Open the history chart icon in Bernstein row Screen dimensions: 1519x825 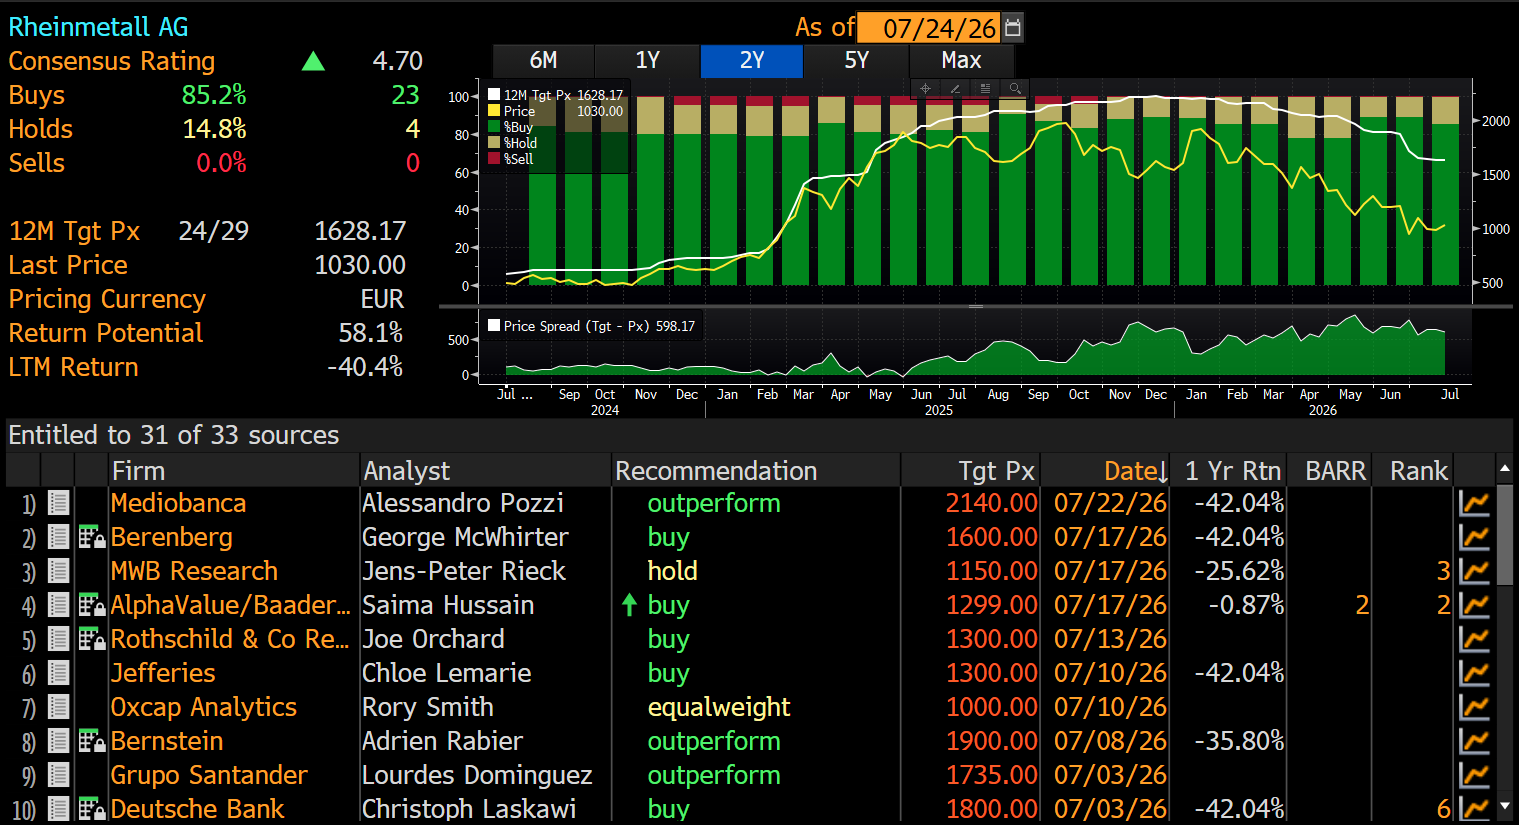coord(1474,741)
